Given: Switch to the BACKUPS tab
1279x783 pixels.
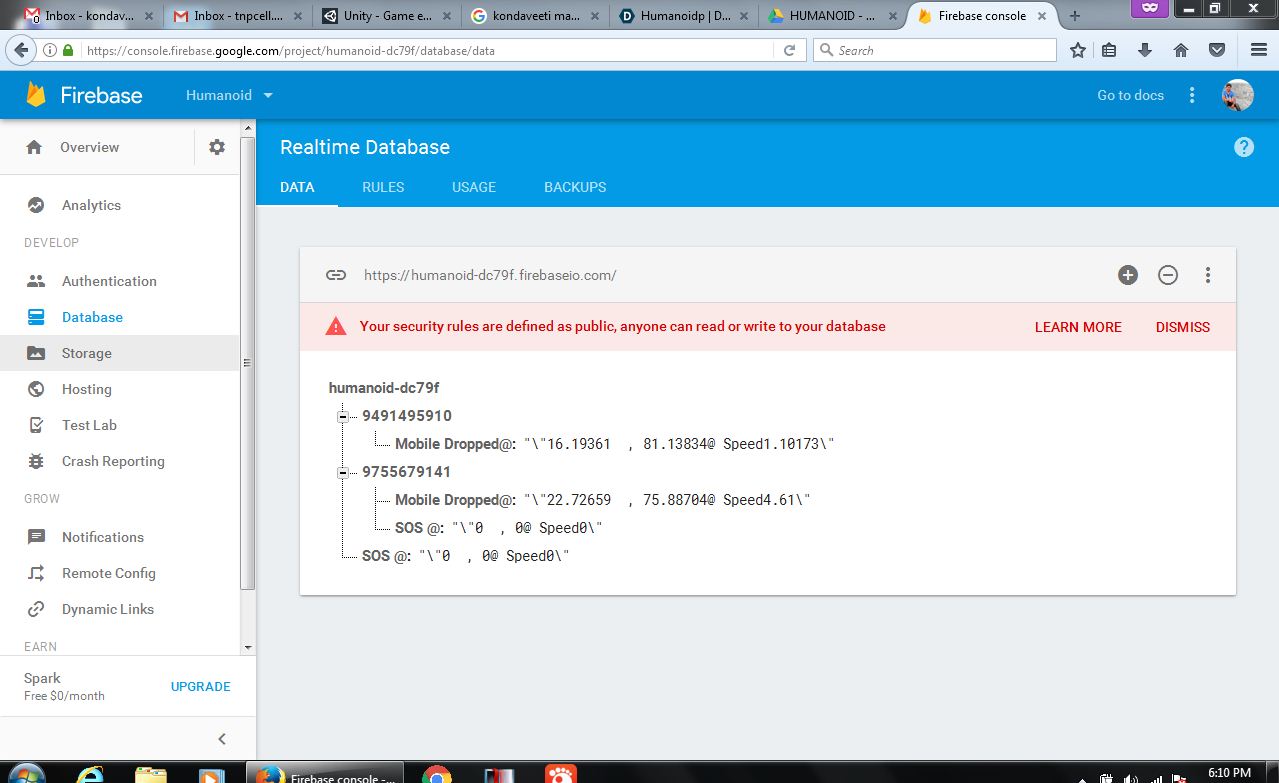Looking at the screenshot, I should coord(575,187).
